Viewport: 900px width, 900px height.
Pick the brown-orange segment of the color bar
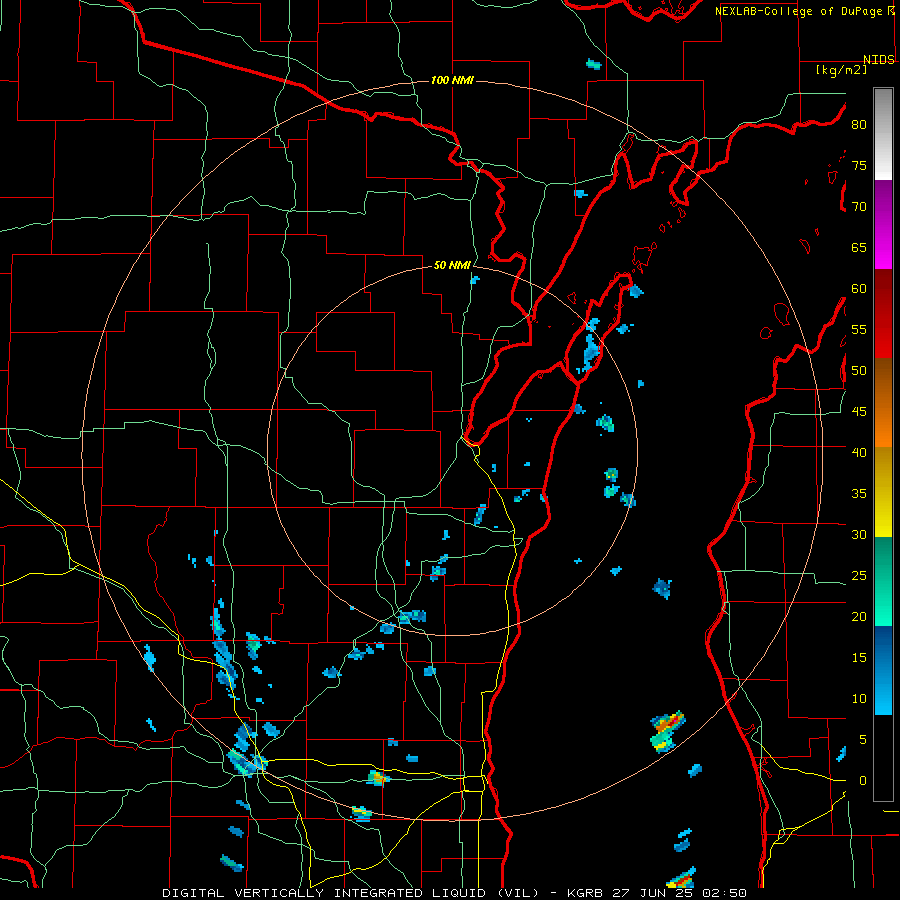click(x=883, y=403)
